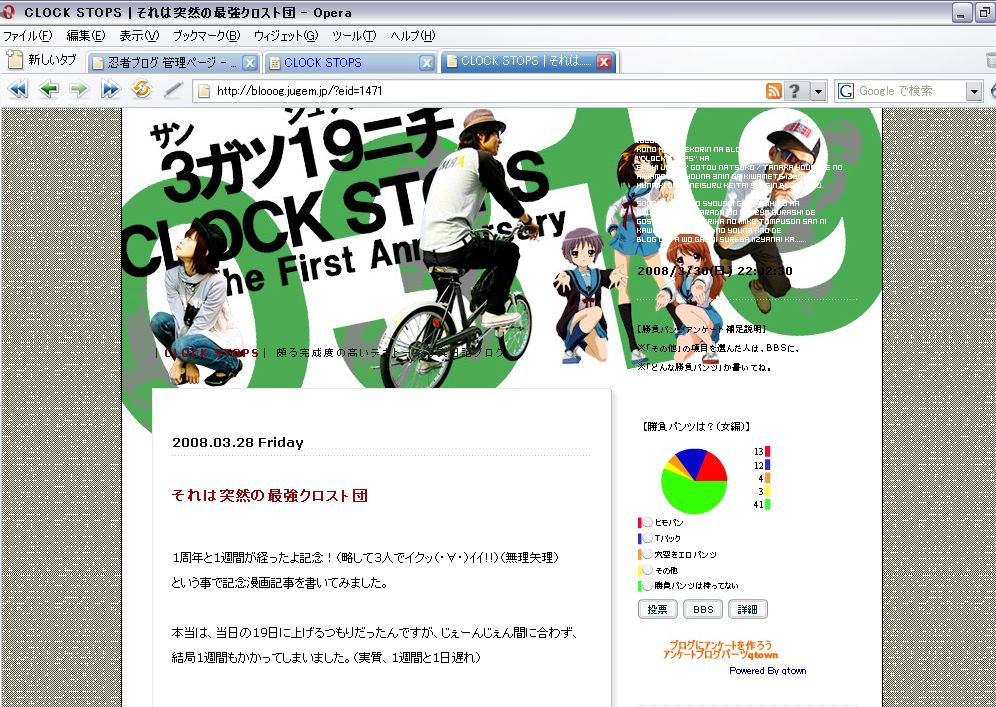Open the ヘルプ(H) menu
996x707 pixels.
point(412,36)
